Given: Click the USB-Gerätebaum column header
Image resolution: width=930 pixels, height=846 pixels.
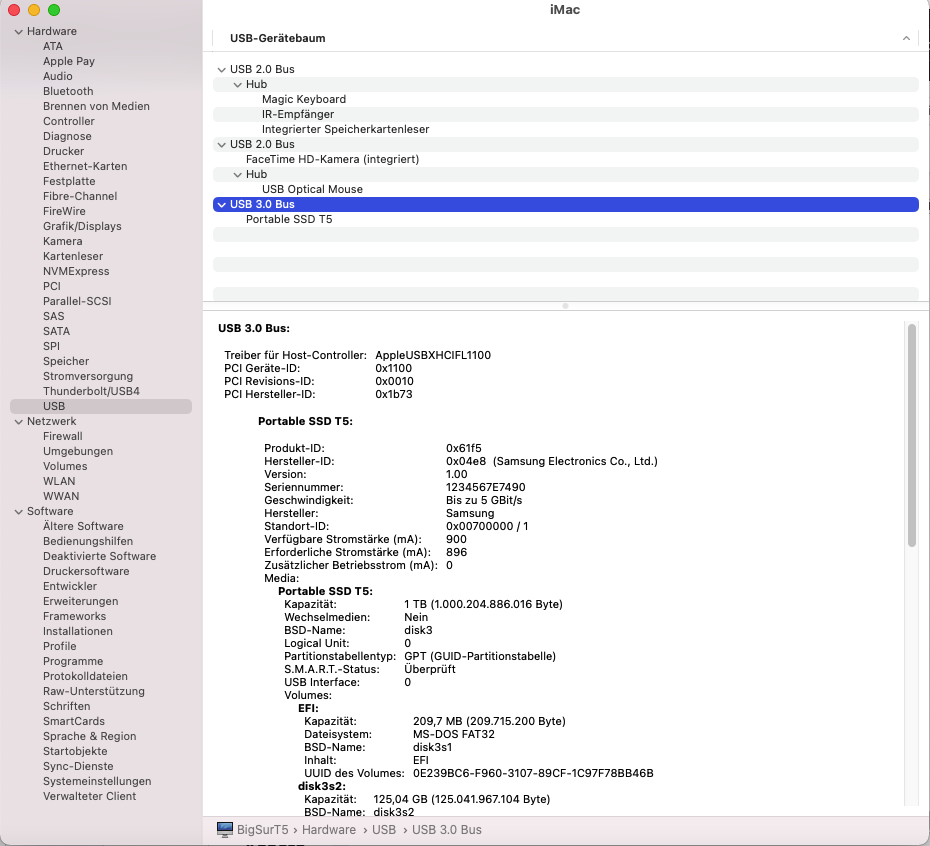Looking at the screenshot, I should [x=278, y=38].
